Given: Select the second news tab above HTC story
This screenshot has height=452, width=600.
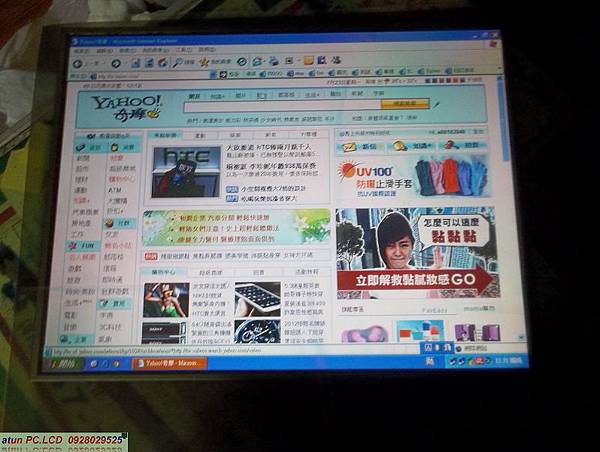Looking at the screenshot, I should tap(200, 135).
